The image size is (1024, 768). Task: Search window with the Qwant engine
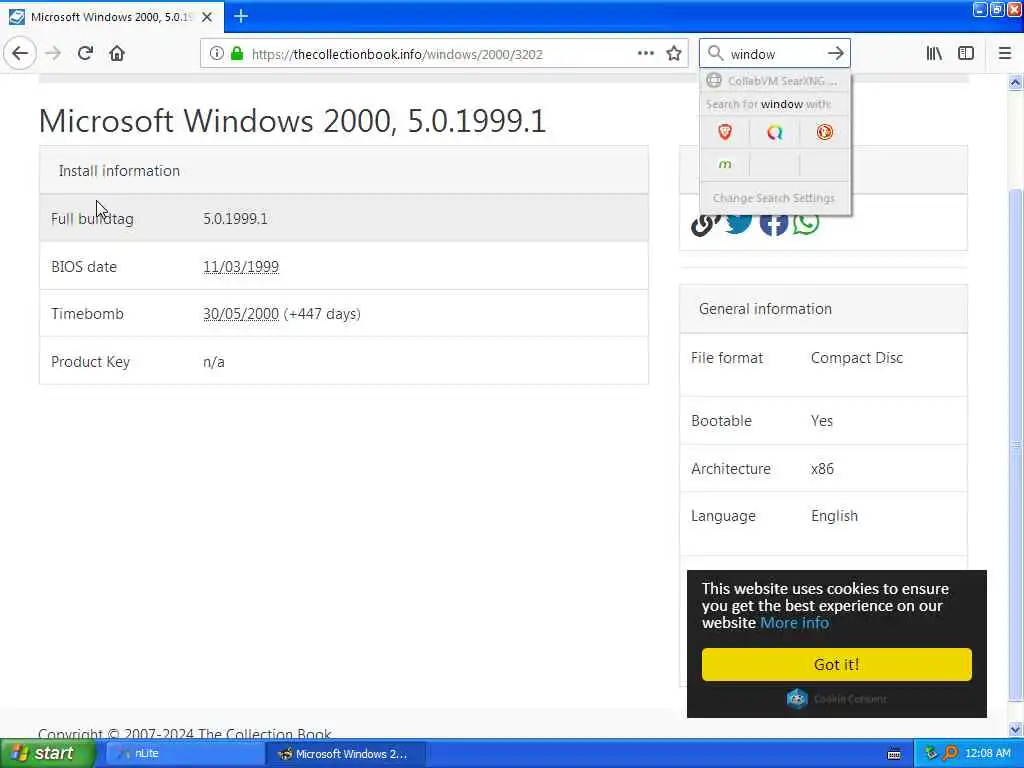pyautogui.click(x=775, y=133)
